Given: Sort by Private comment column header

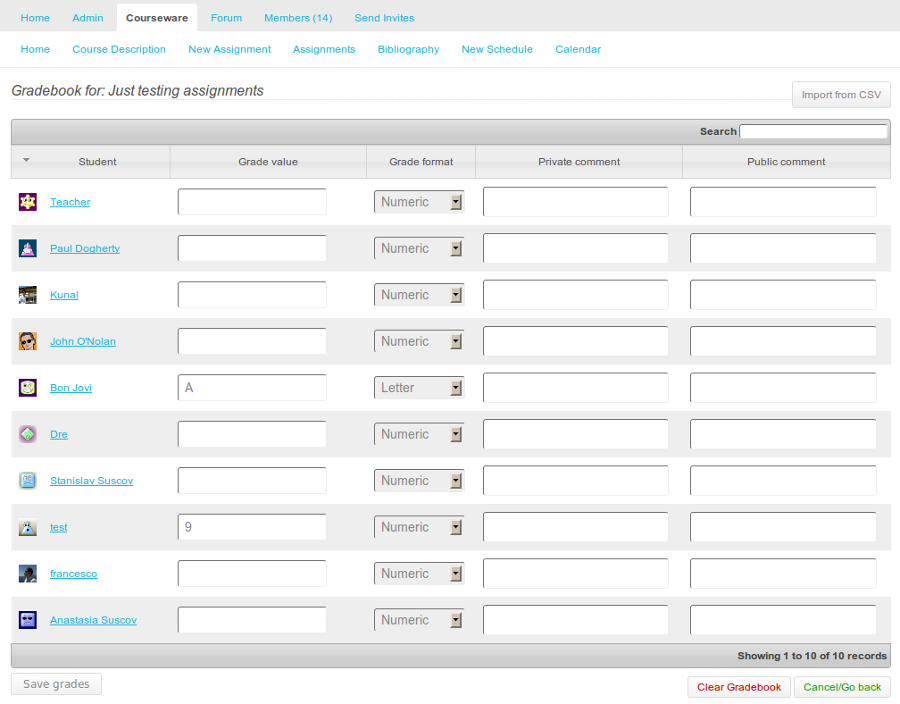Looking at the screenshot, I should click(x=579, y=162).
